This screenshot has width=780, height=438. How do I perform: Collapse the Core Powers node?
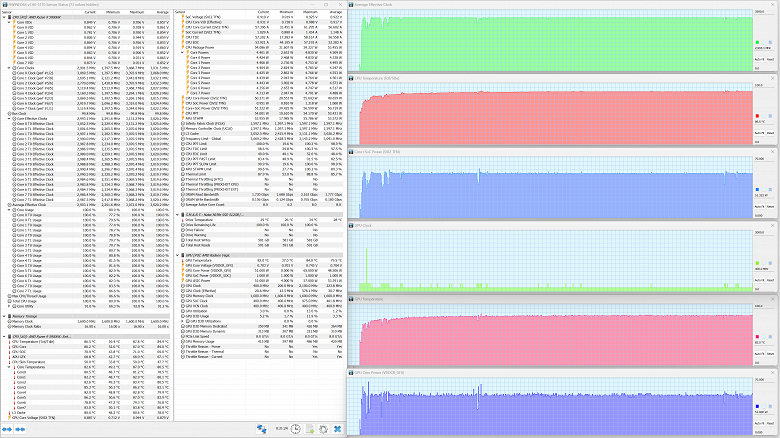183,52
